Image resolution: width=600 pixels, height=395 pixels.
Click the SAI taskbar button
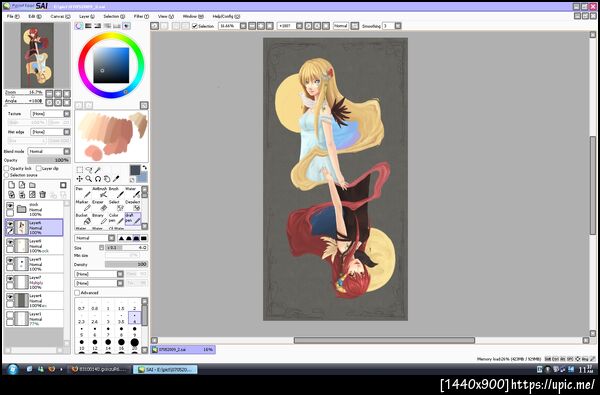pyautogui.click(x=165, y=369)
